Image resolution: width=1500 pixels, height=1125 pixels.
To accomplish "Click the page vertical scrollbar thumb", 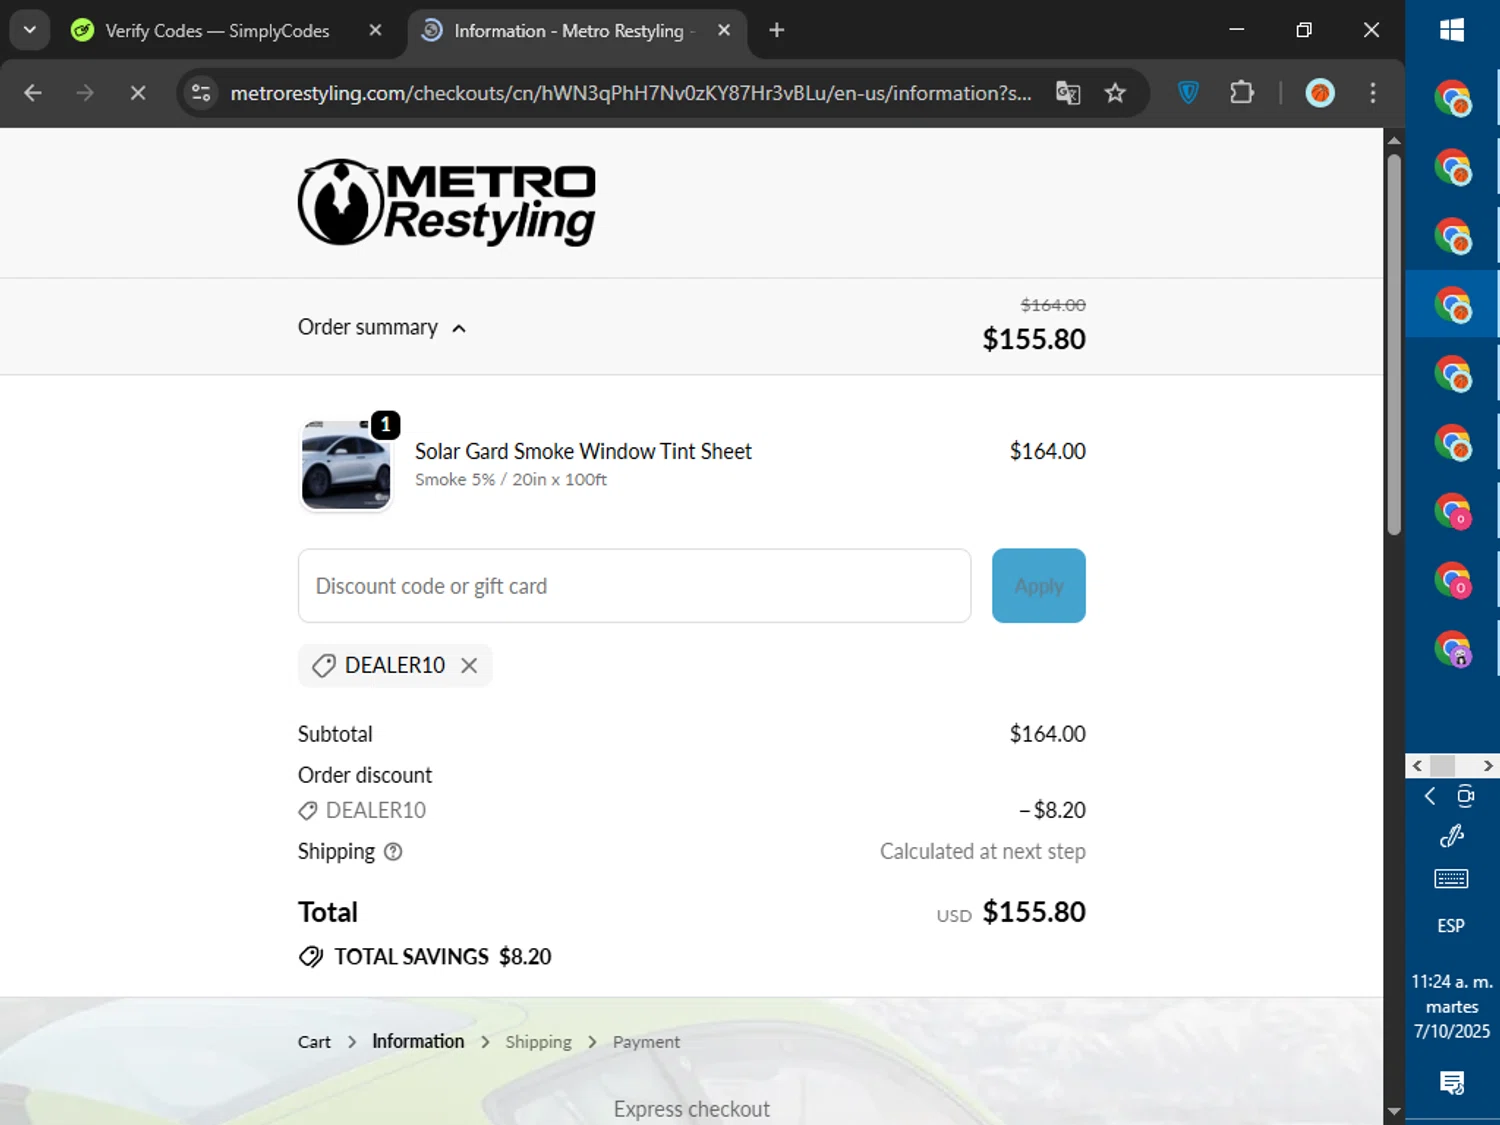I will (1394, 345).
